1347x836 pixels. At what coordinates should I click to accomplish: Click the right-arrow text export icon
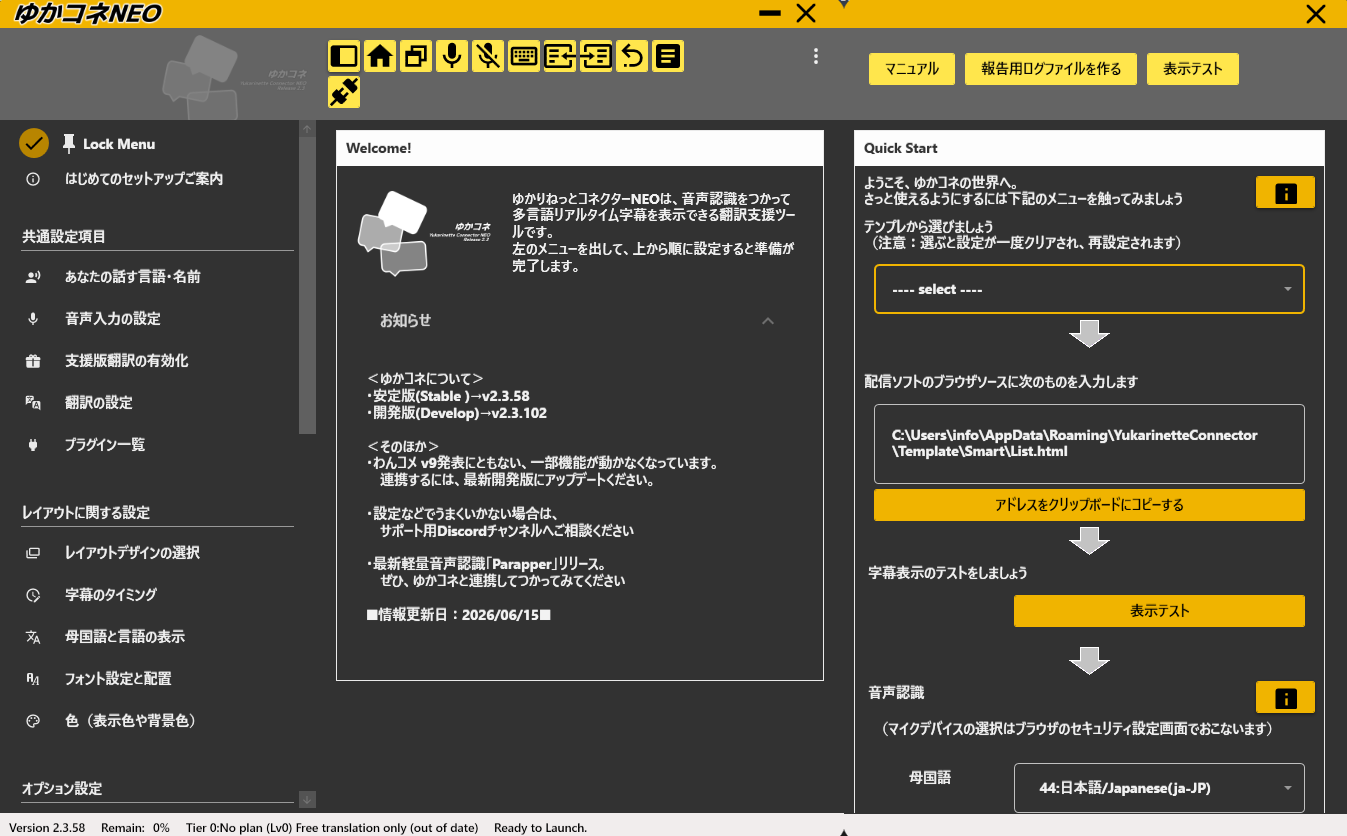coord(596,56)
